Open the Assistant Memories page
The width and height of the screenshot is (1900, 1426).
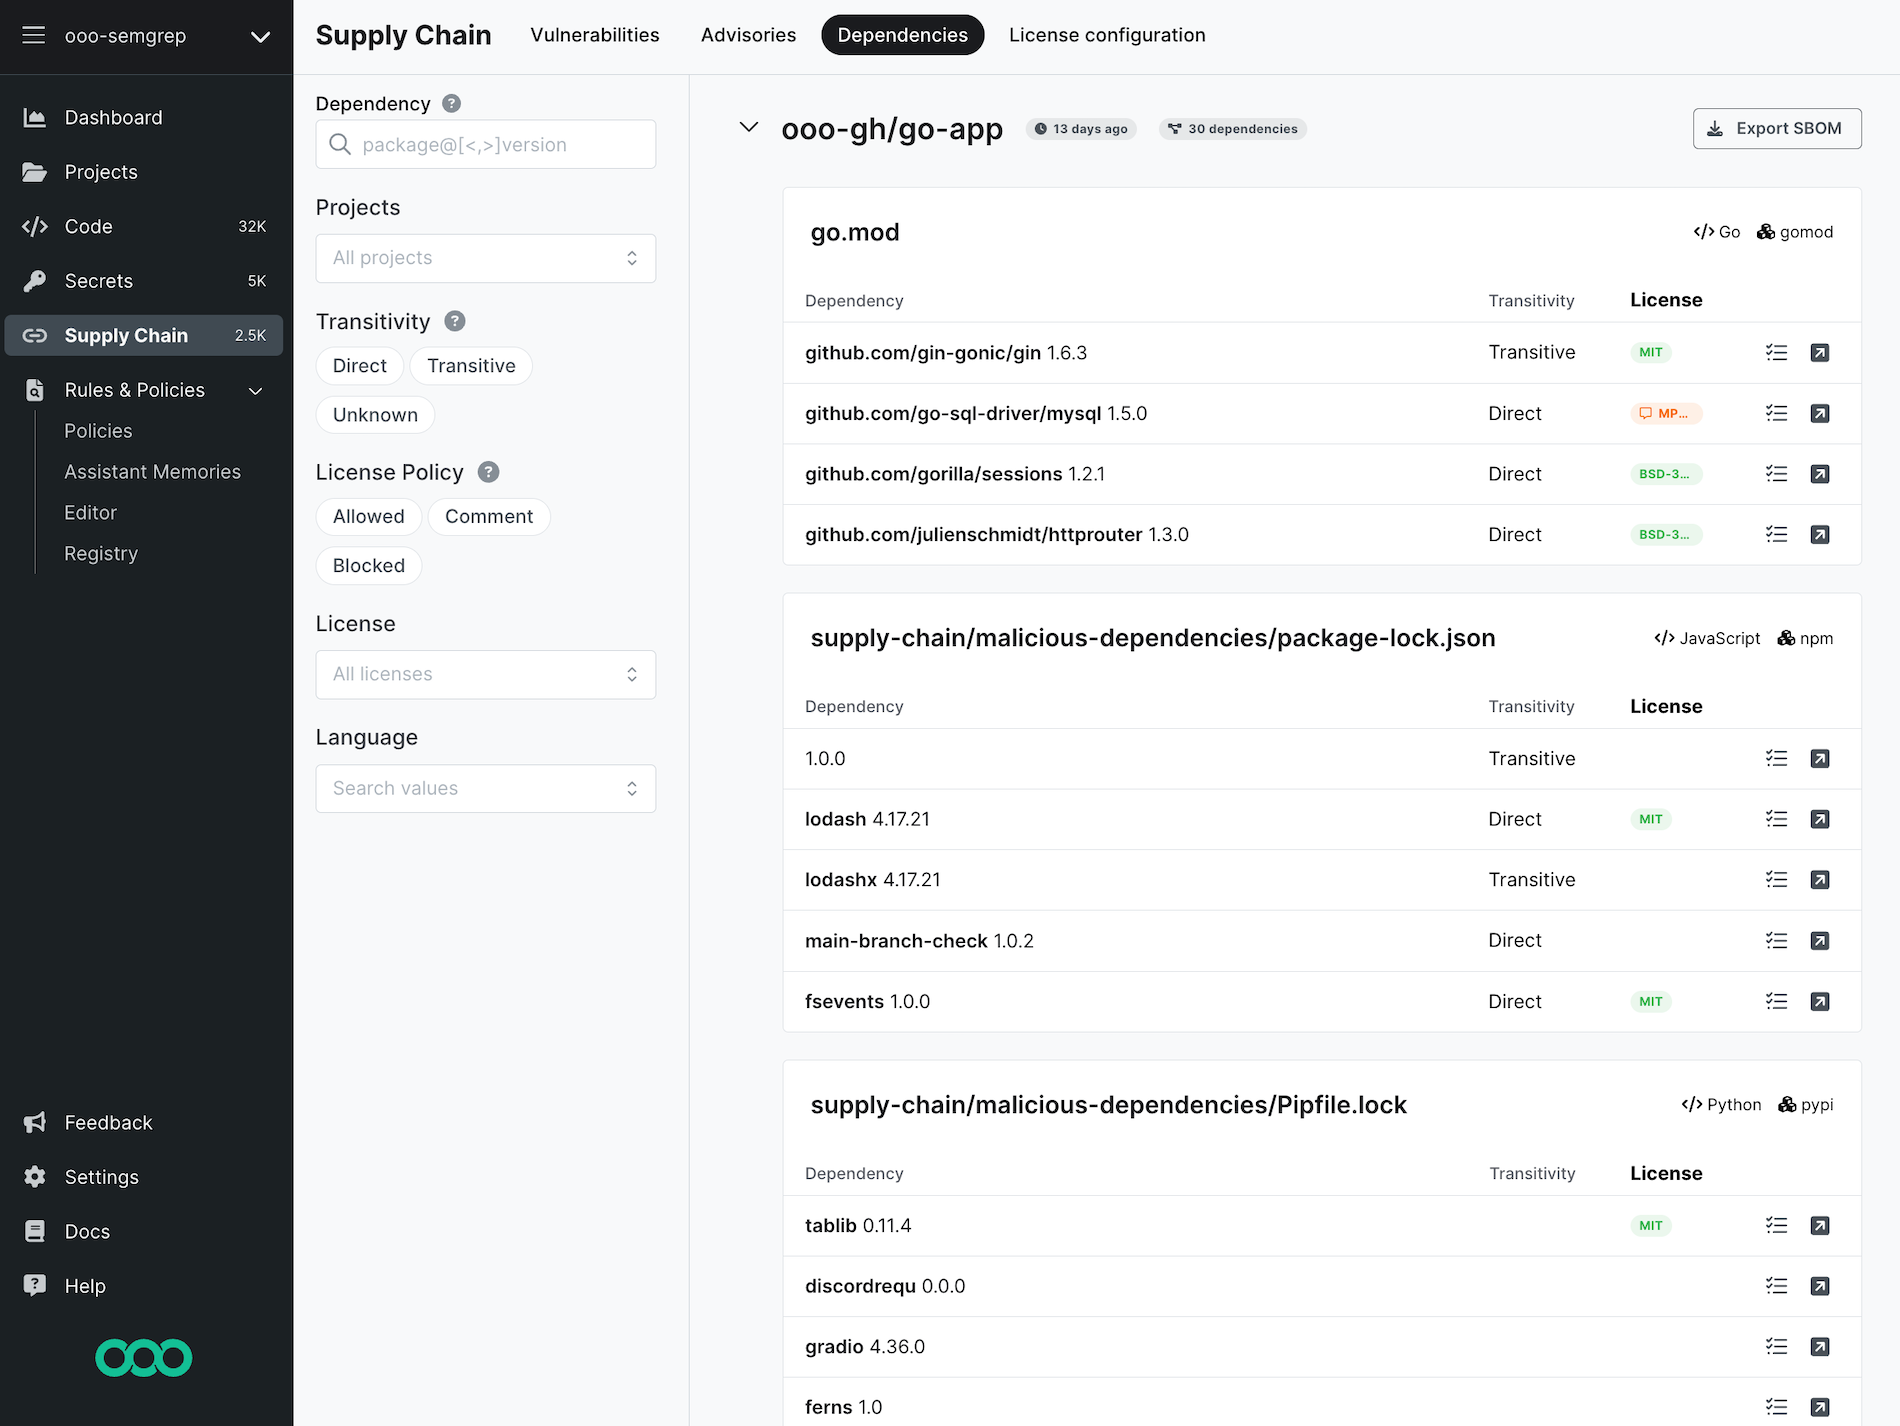152,471
